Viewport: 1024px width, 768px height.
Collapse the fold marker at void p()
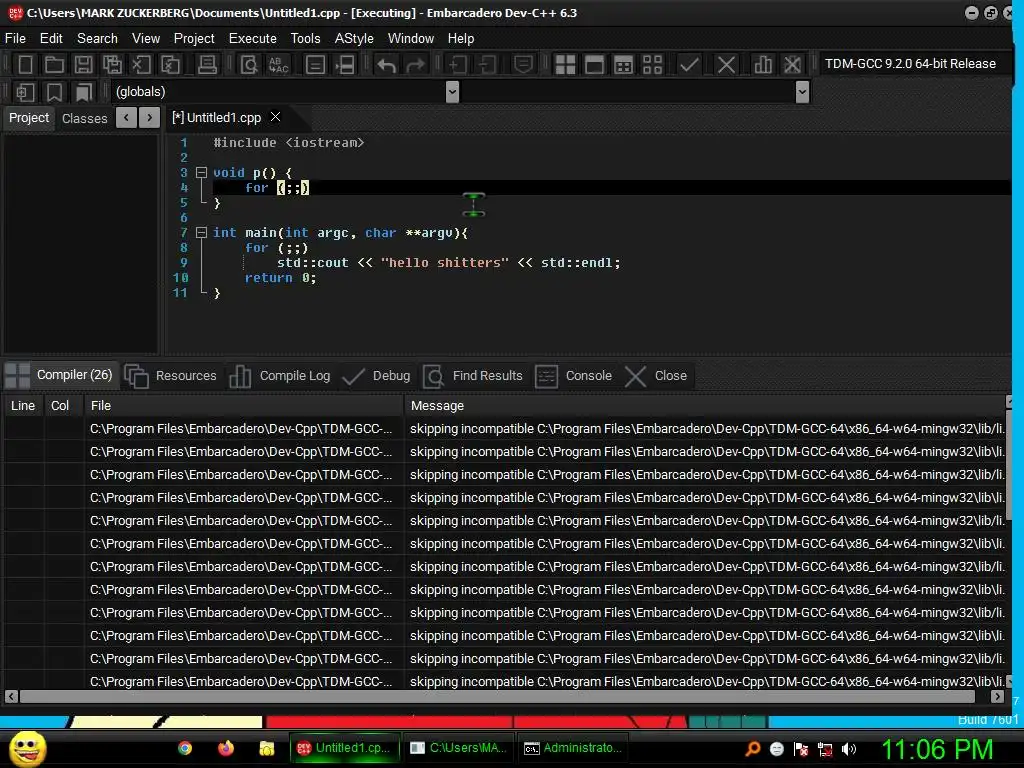click(202, 172)
